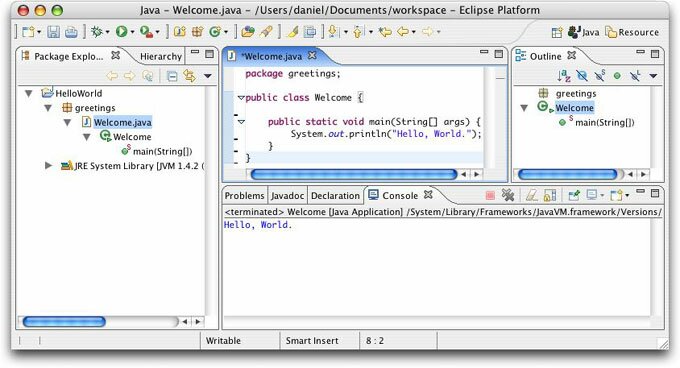Toggle Hide Non-Public Members in Outline
680x368 pixels.
[x=618, y=76]
